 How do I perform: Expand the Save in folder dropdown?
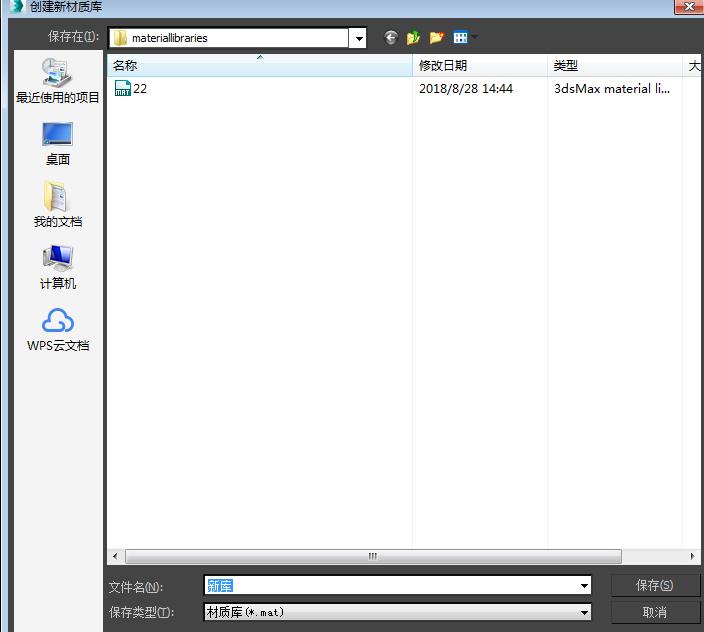click(358, 38)
